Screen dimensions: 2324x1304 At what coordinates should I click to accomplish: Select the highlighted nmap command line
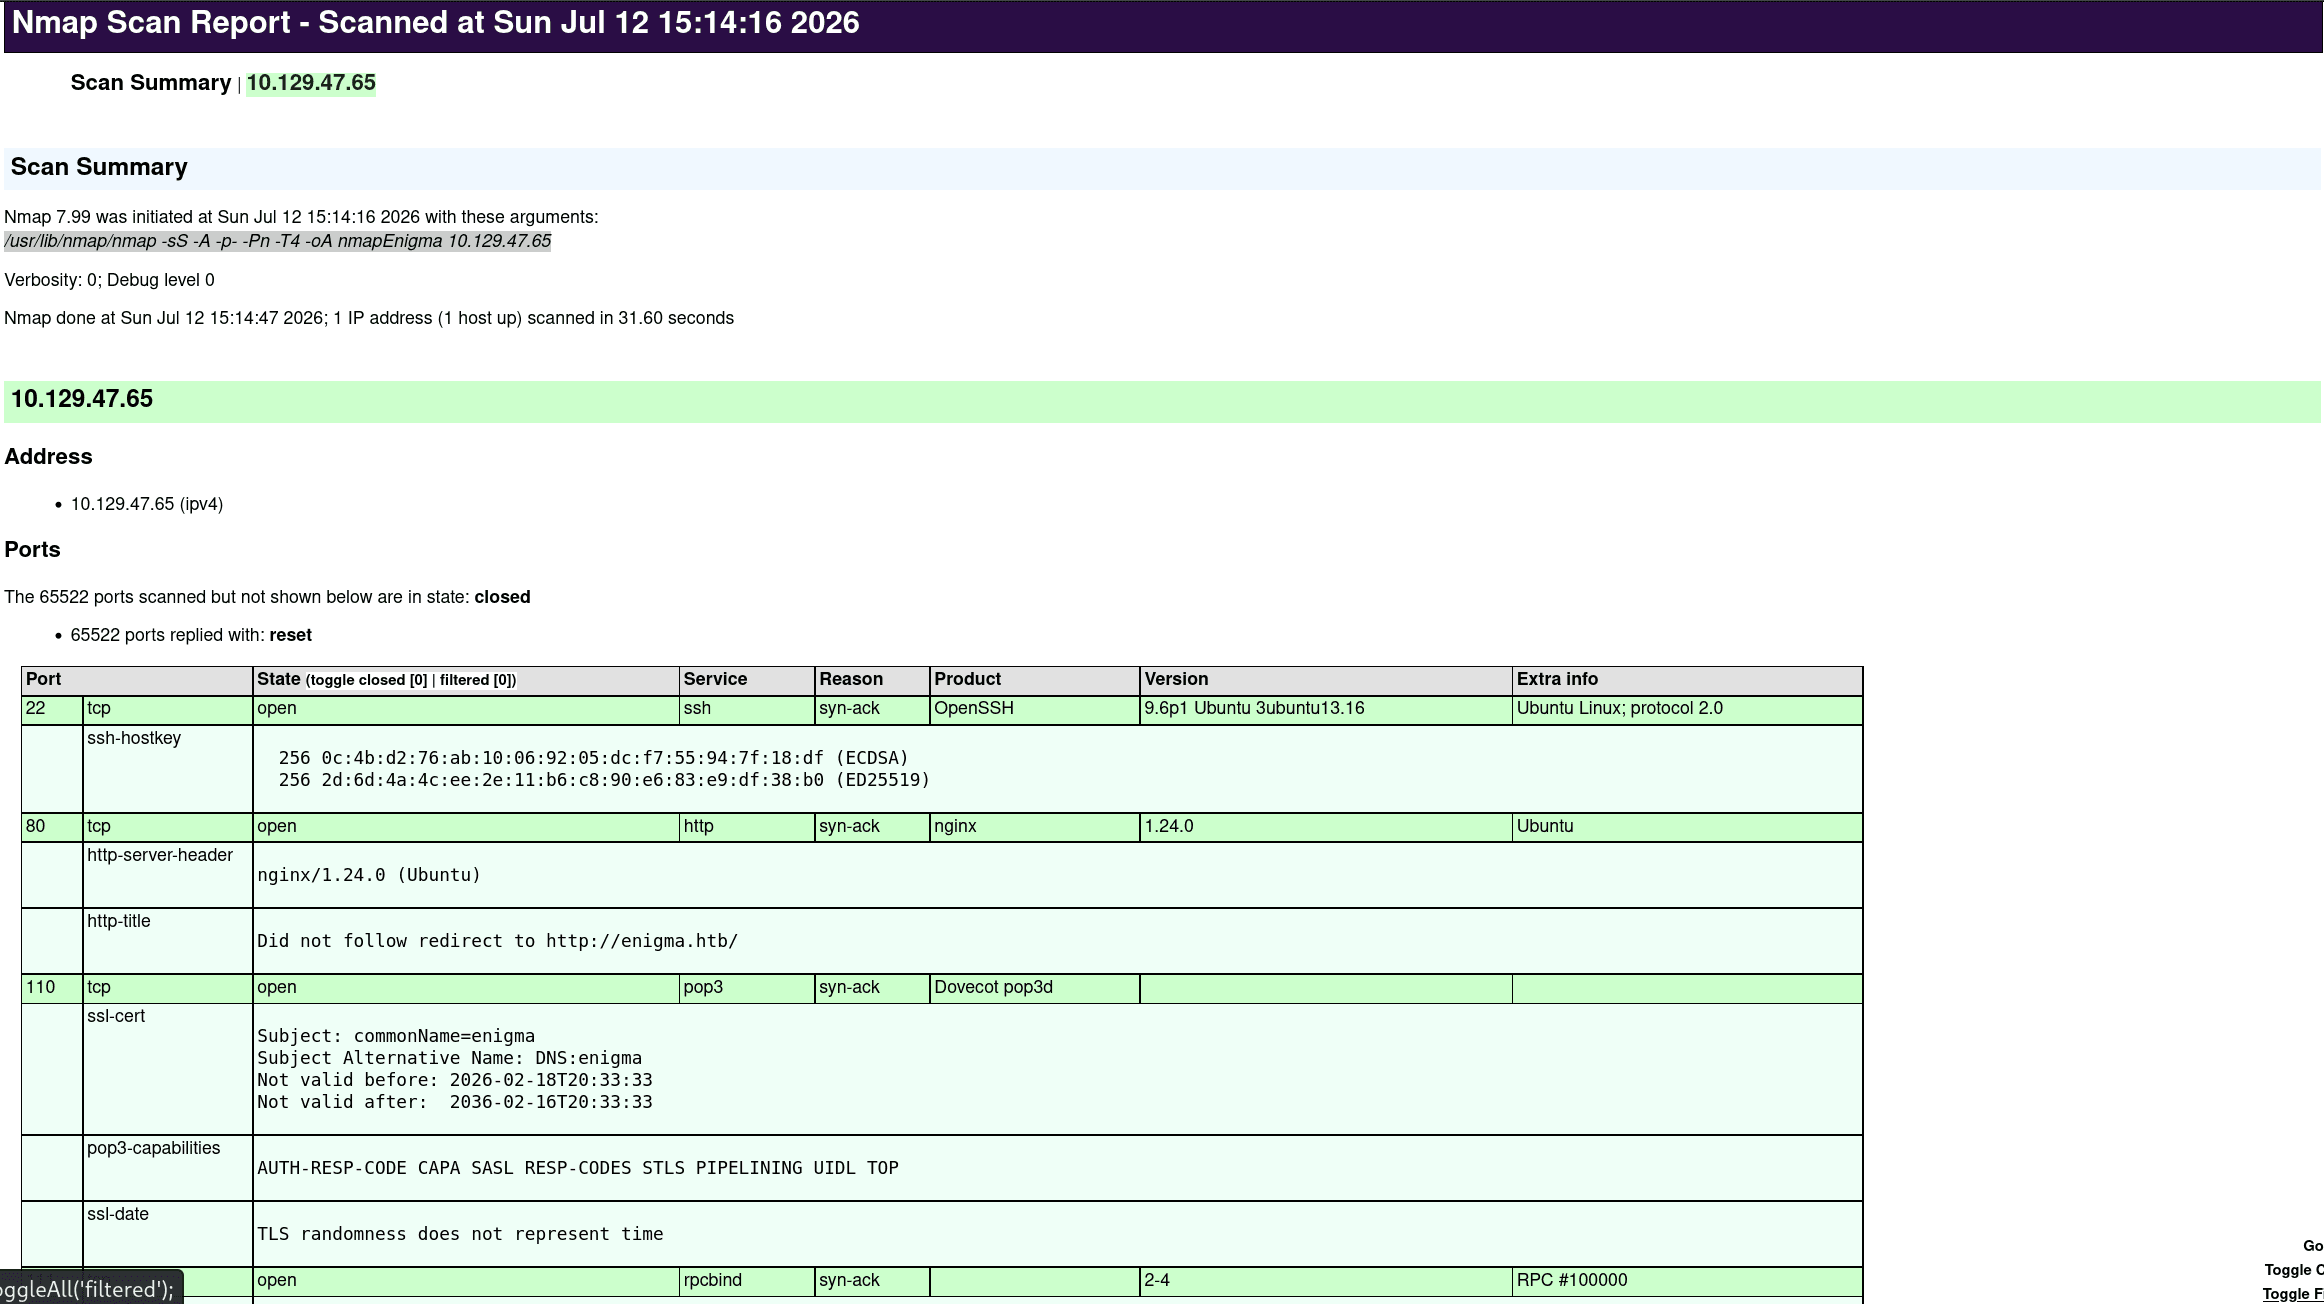[277, 241]
